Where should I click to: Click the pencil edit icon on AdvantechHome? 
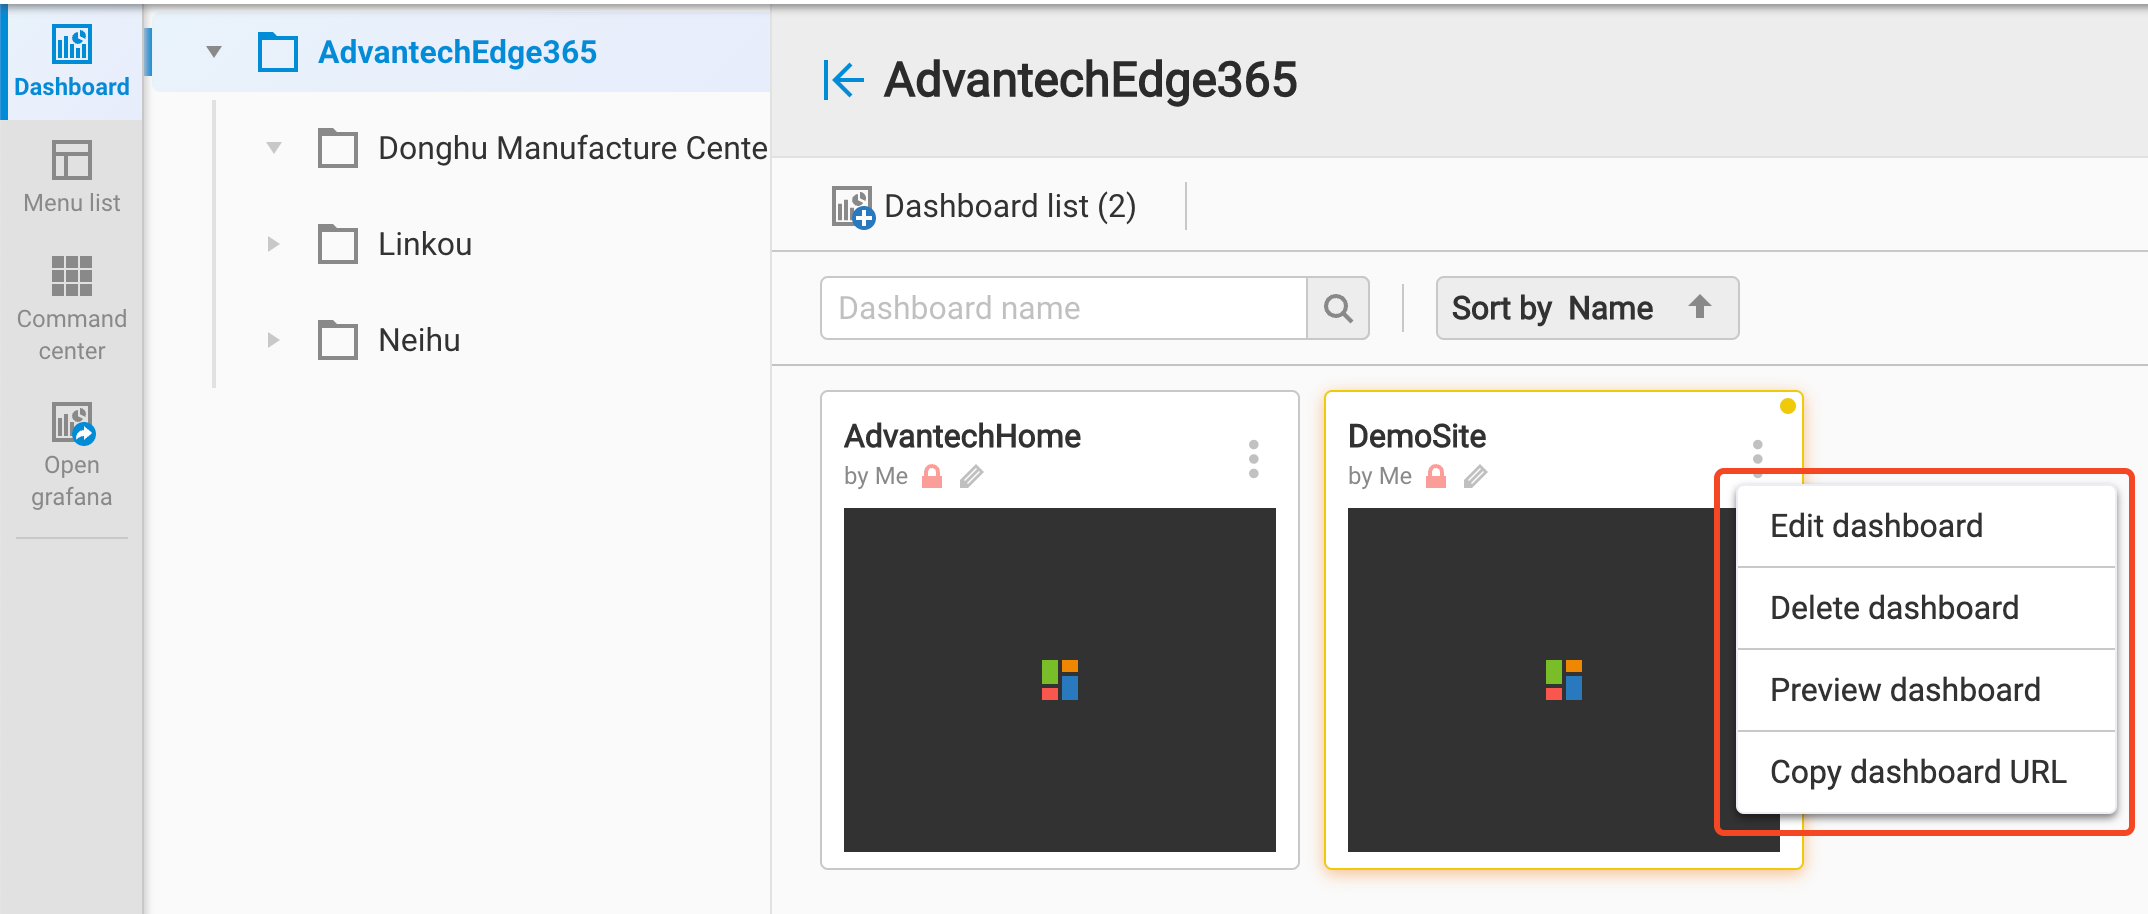971,476
